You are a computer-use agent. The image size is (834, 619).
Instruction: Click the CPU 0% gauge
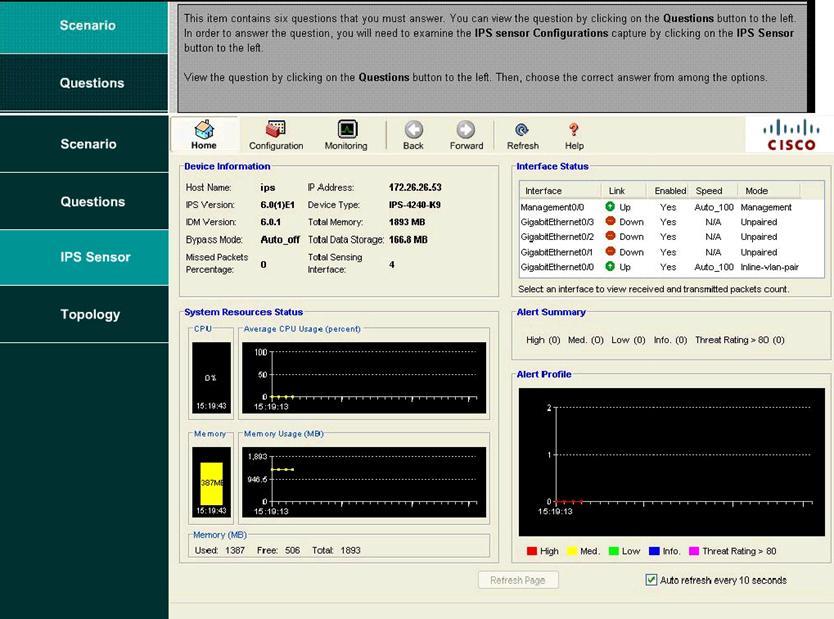211,378
